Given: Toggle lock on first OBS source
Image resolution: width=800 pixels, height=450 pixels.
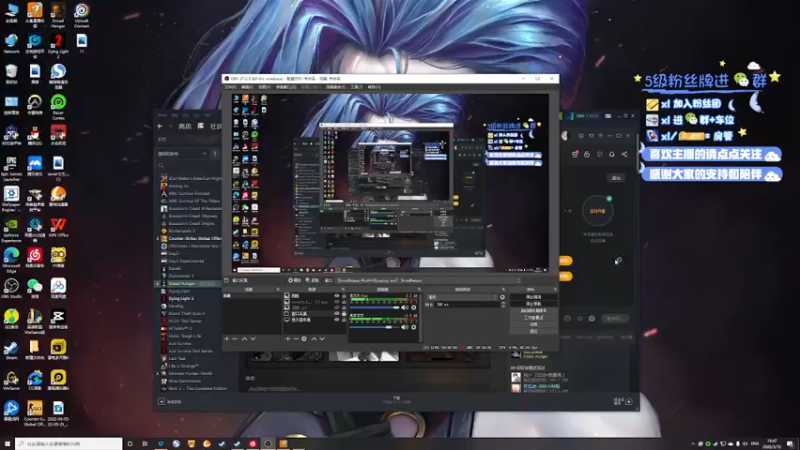Looking at the screenshot, I should [344, 296].
